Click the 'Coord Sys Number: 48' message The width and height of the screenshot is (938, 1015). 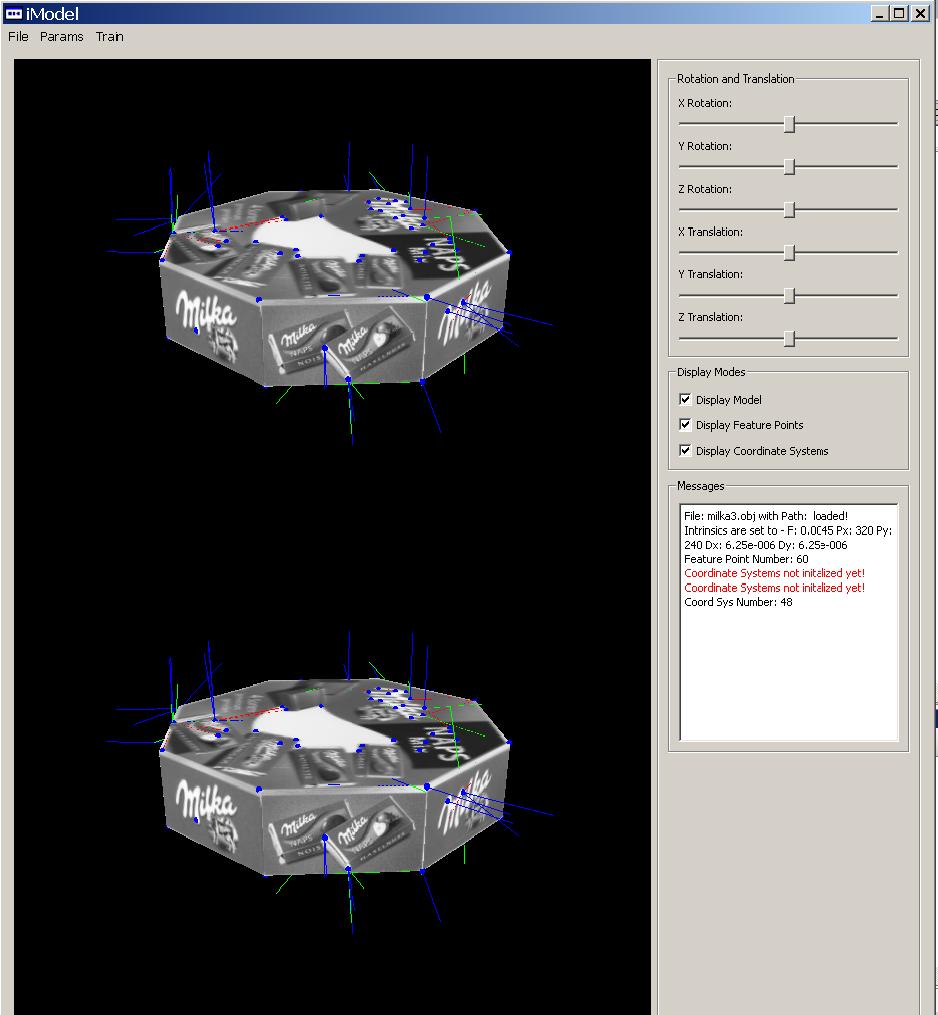click(738, 602)
